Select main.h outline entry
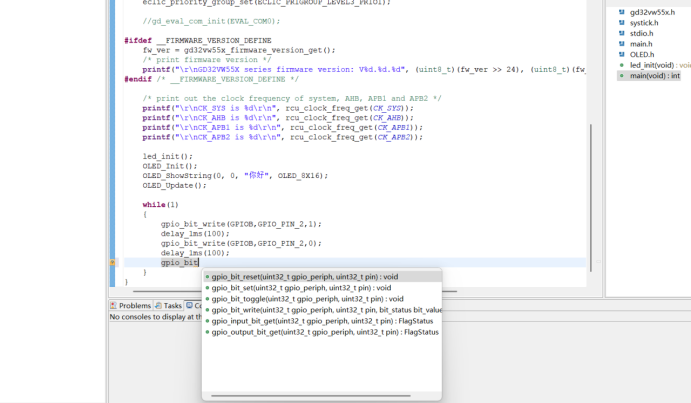This screenshot has height=403, width=691. (641, 44)
